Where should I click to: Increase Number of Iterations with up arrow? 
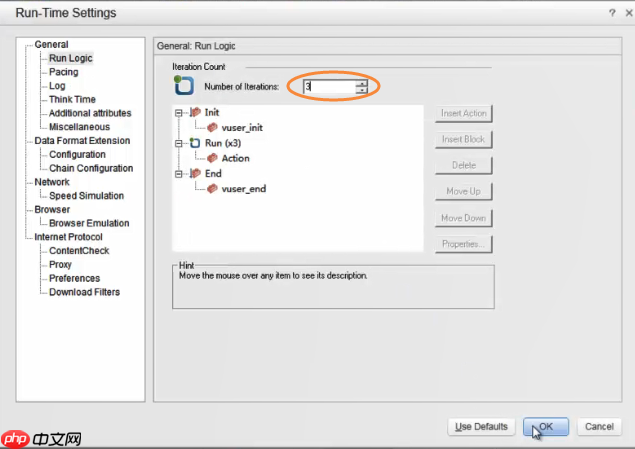(x=361, y=83)
